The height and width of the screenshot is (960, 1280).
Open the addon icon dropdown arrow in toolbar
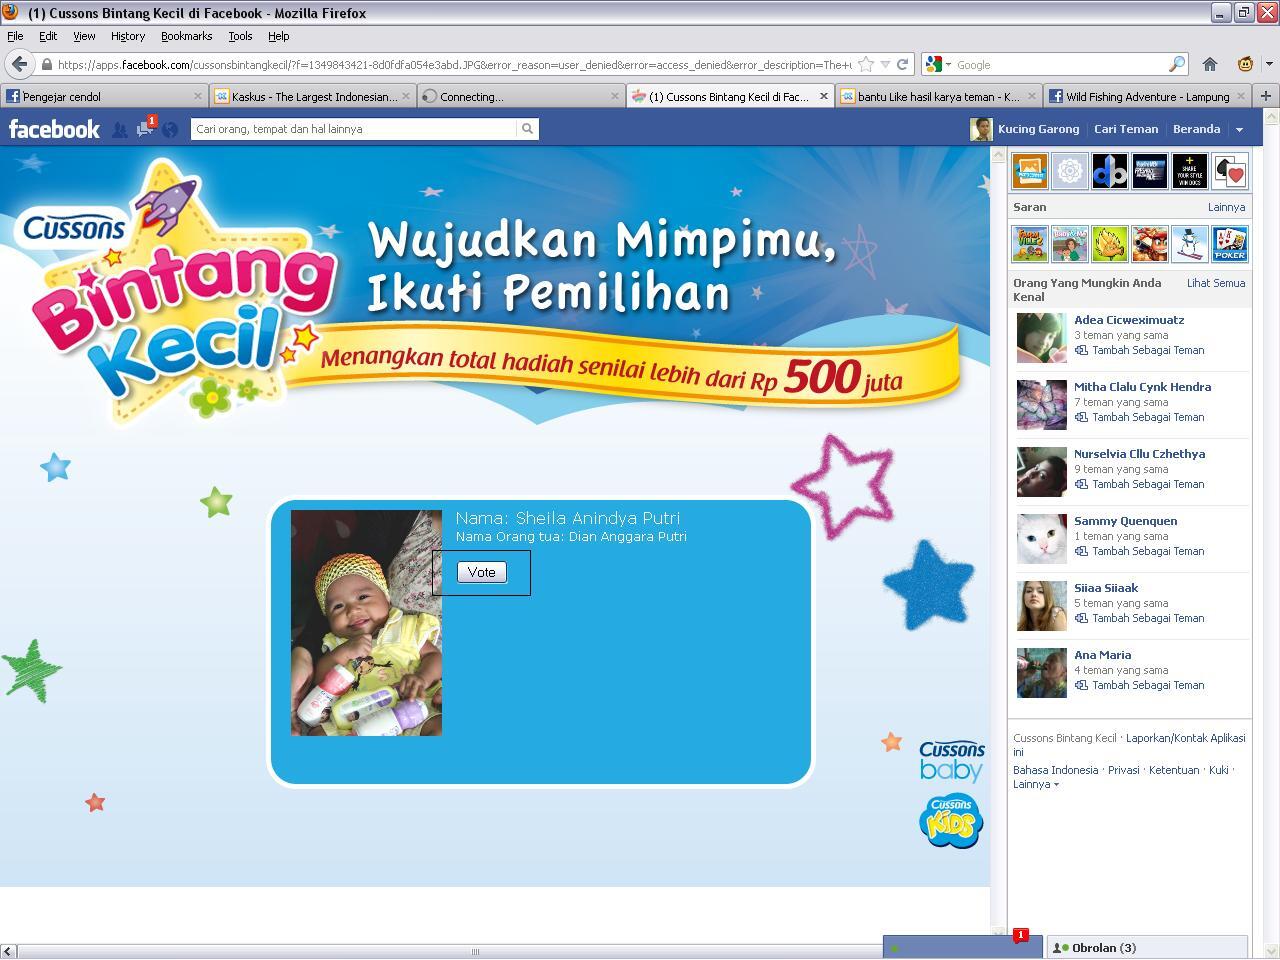pos(1268,64)
